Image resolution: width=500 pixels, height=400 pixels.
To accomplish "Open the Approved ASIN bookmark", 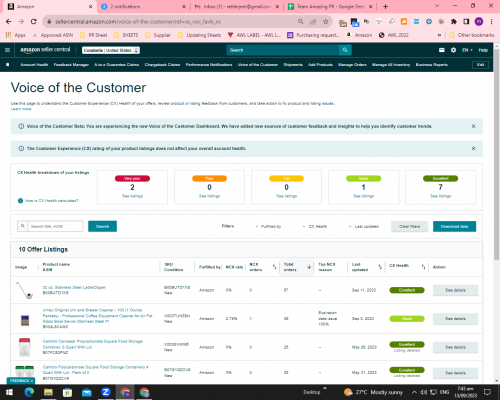I will (53, 35).
